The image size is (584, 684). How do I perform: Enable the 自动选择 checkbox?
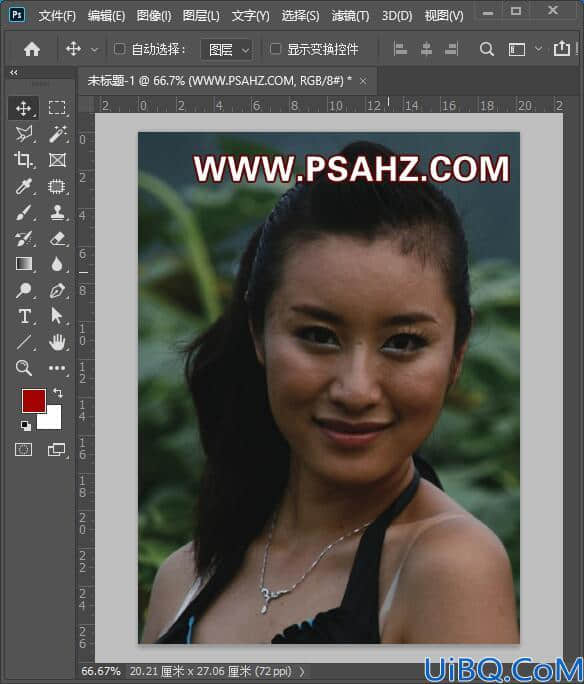click(119, 48)
